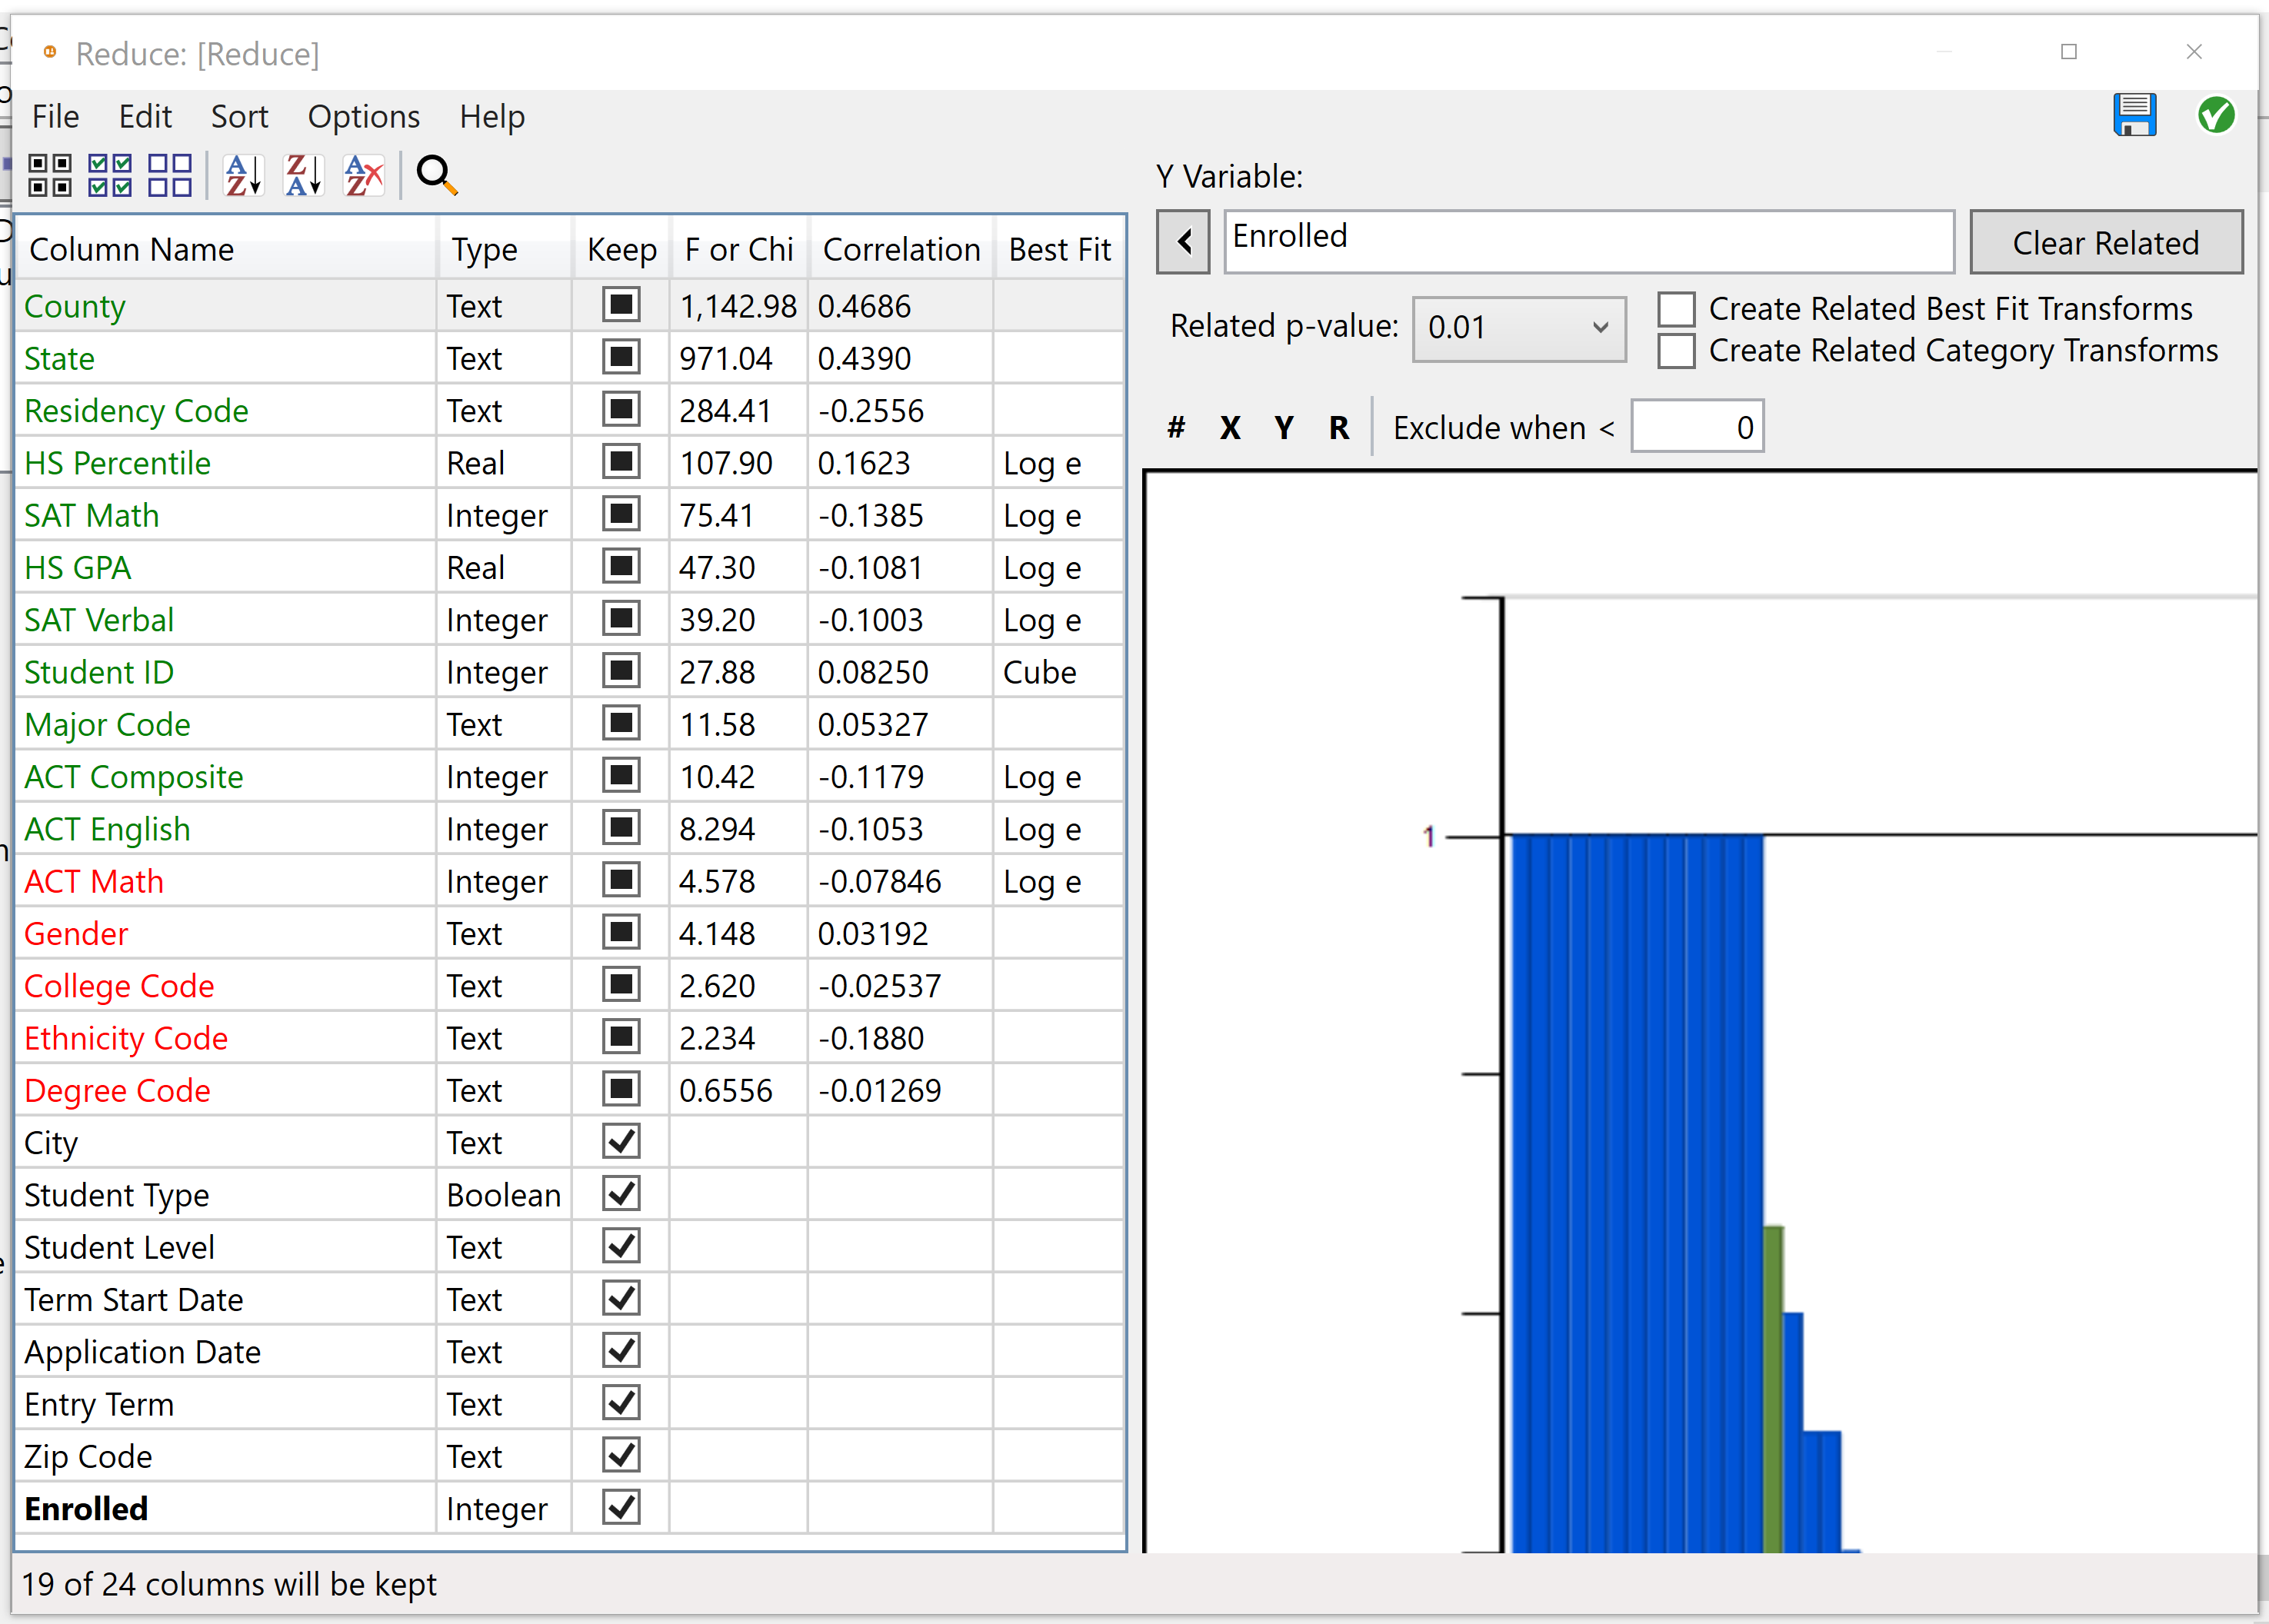Viewport: 2269px width, 1624px height.
Task: Click the blue save disk icon
Action: click(x=2134, y=115)
